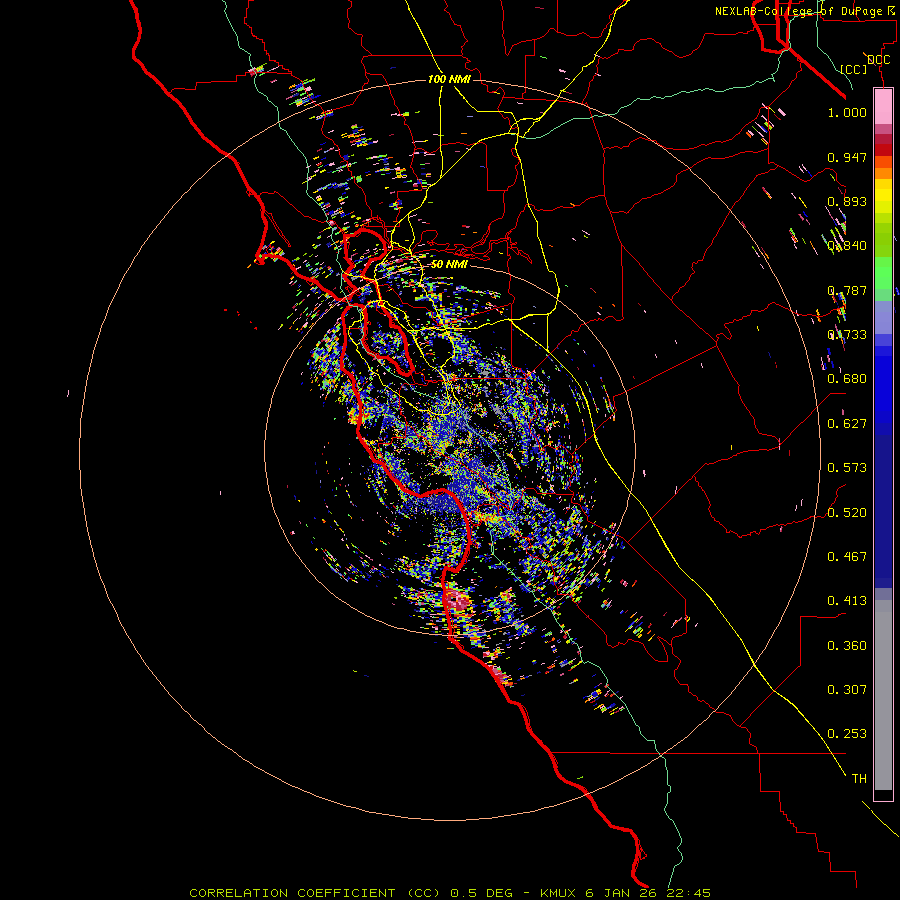The height and width of the screenshot is (900, 900).
Task: Pick the gray band of color bar
Action: tap(883, 695)
